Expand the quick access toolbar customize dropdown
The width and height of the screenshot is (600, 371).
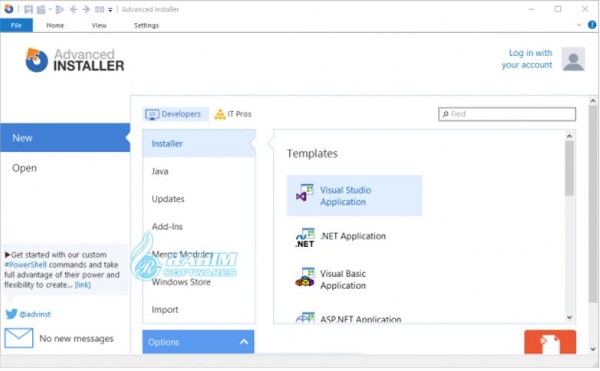click(110, 10)
